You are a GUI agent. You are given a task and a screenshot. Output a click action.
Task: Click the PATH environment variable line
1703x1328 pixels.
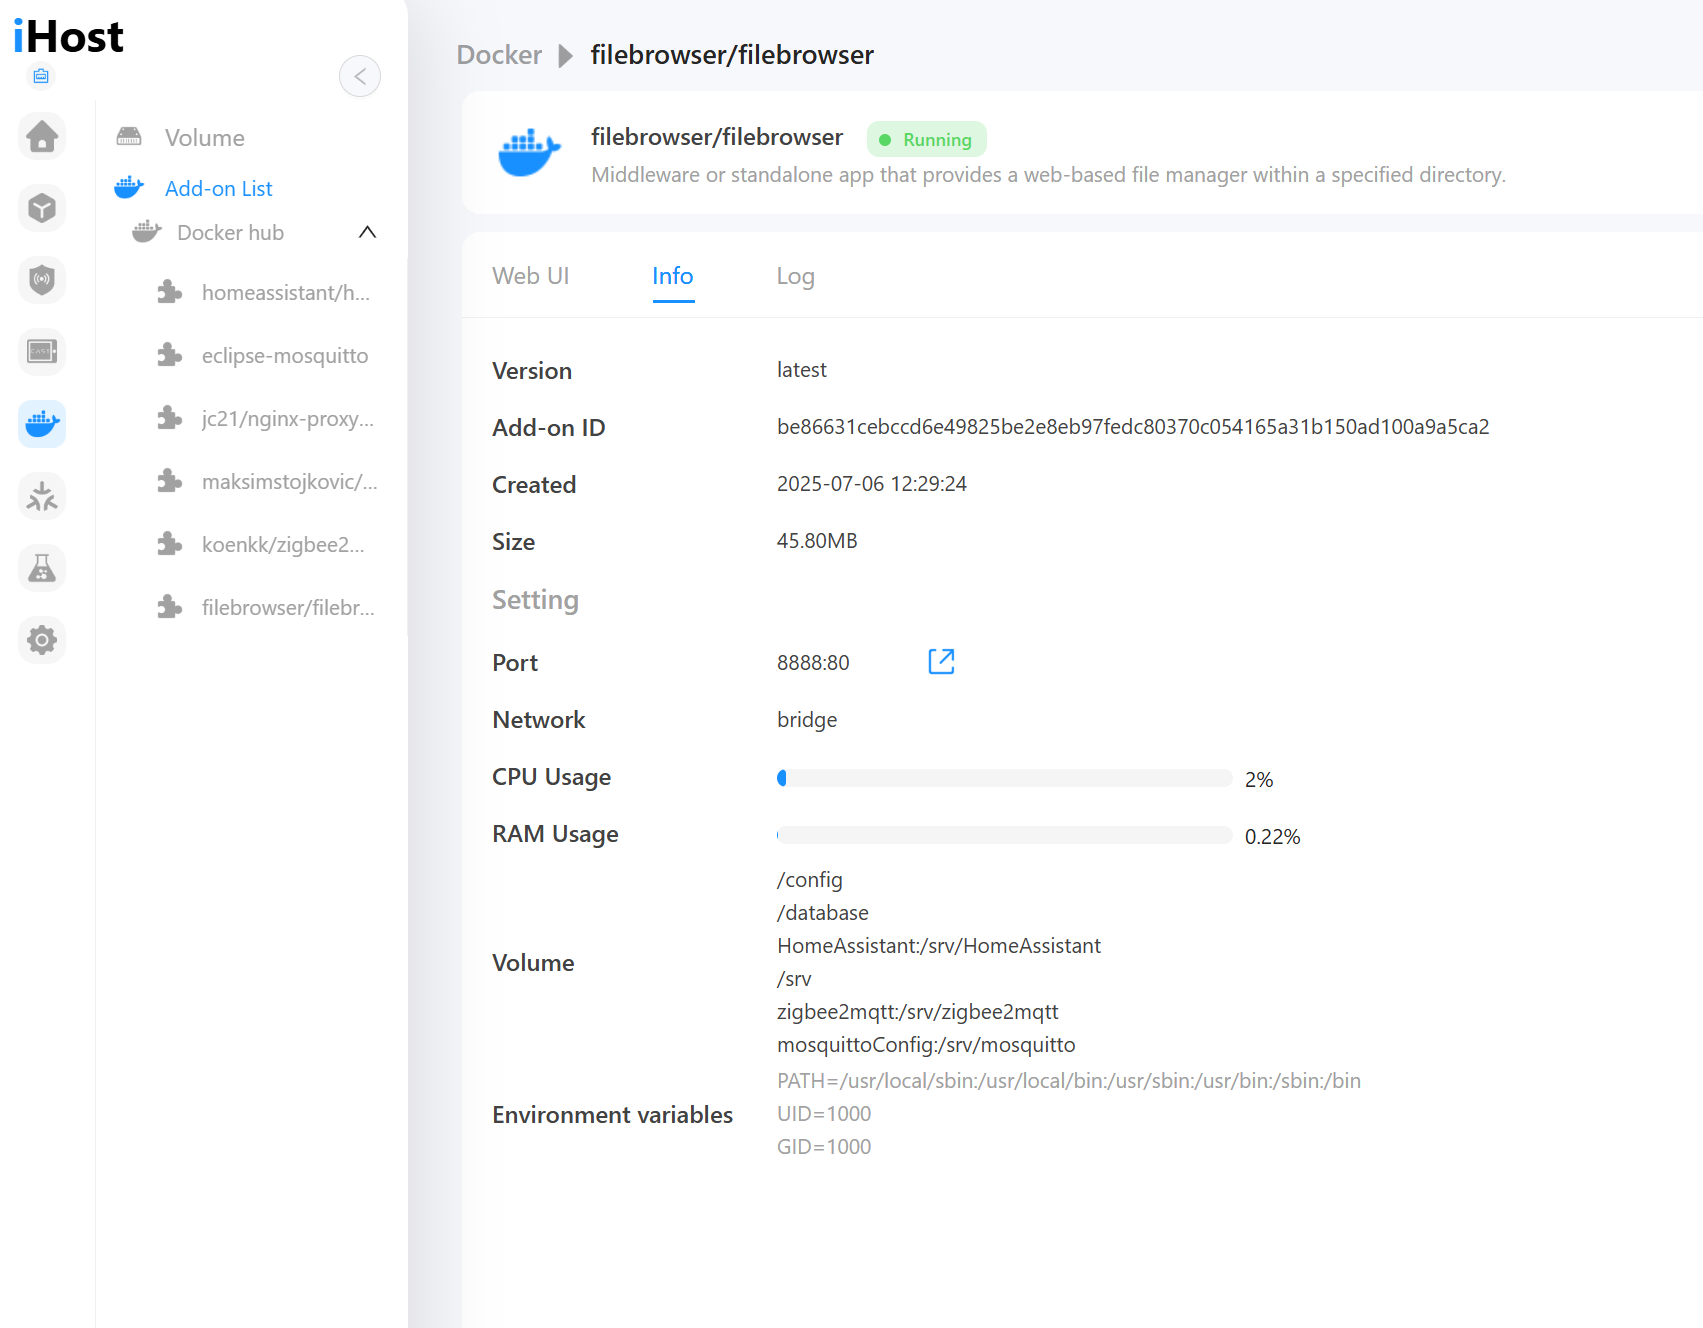[x=1069, y=1081]
